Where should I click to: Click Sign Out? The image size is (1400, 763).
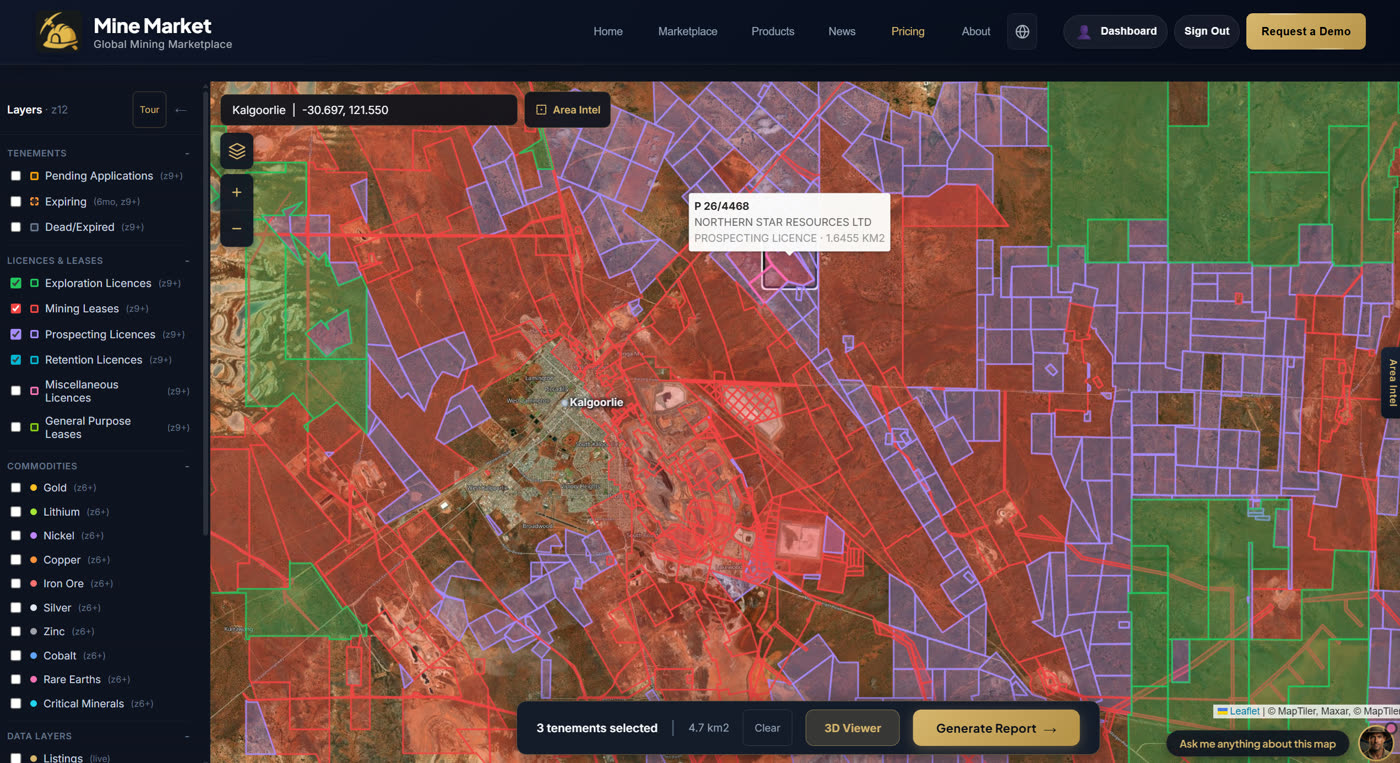point(1207,31)
